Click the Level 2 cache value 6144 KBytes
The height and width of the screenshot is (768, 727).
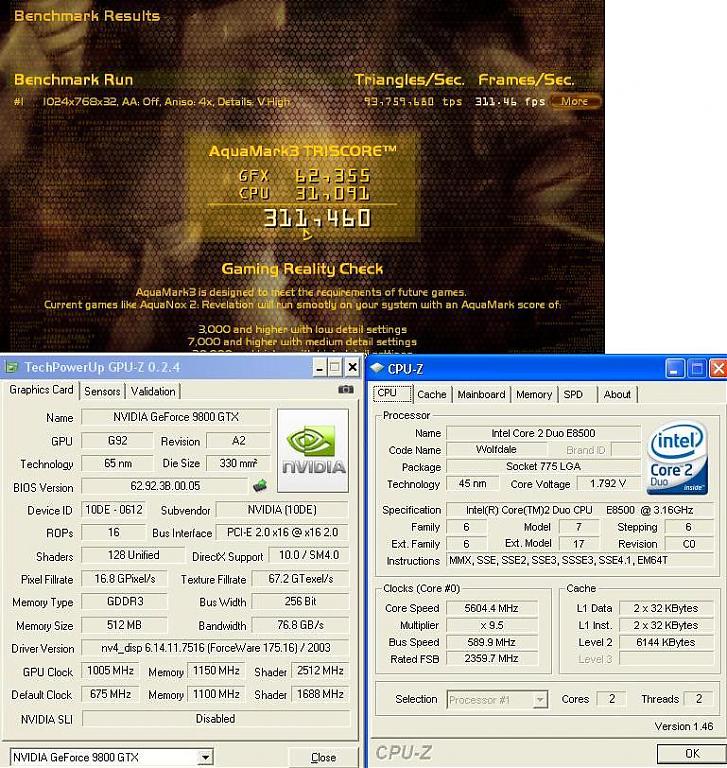pyautogui.click(x=665, y=642)
